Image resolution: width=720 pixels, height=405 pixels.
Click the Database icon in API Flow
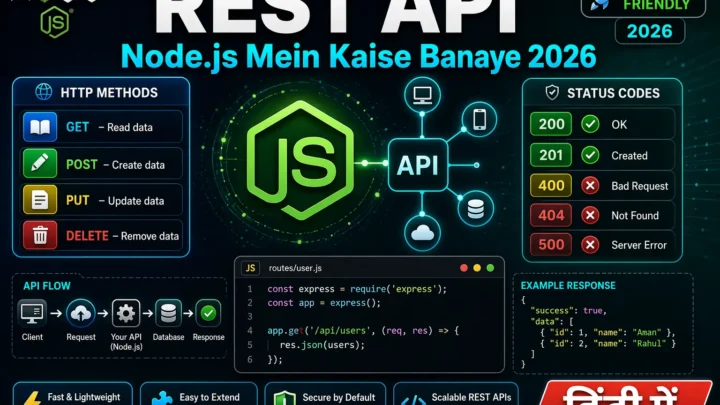168,313
